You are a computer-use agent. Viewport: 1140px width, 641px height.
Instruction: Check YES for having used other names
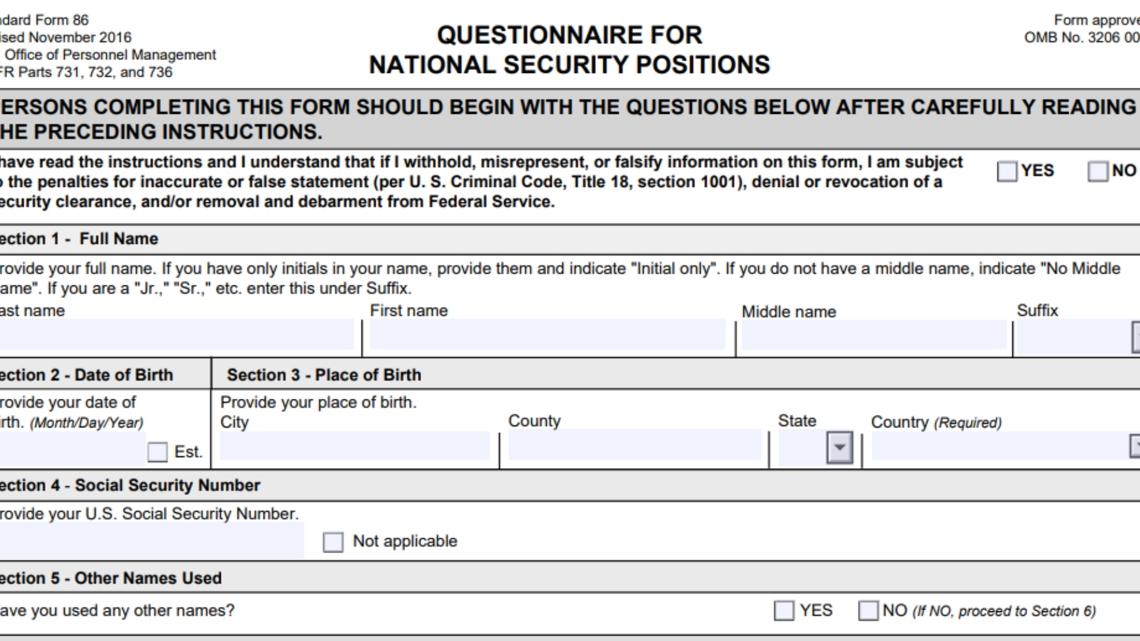pyautogui.click(x=785, y=611)
